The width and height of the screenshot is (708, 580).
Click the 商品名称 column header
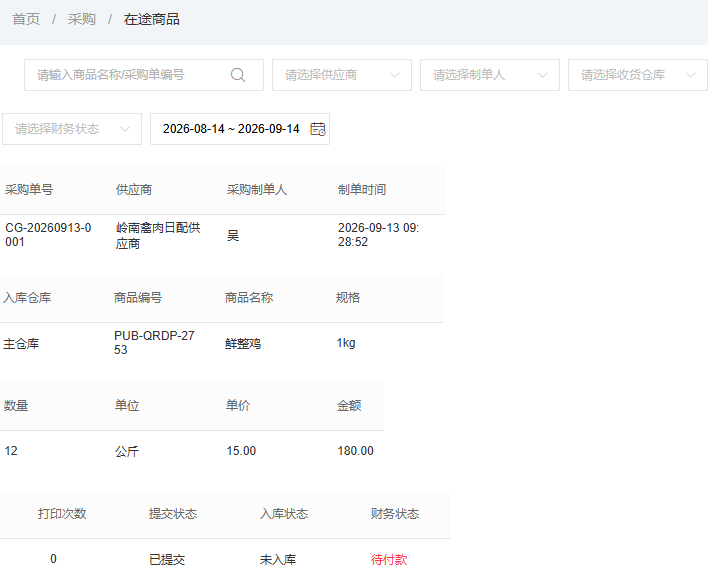[249, 298]
